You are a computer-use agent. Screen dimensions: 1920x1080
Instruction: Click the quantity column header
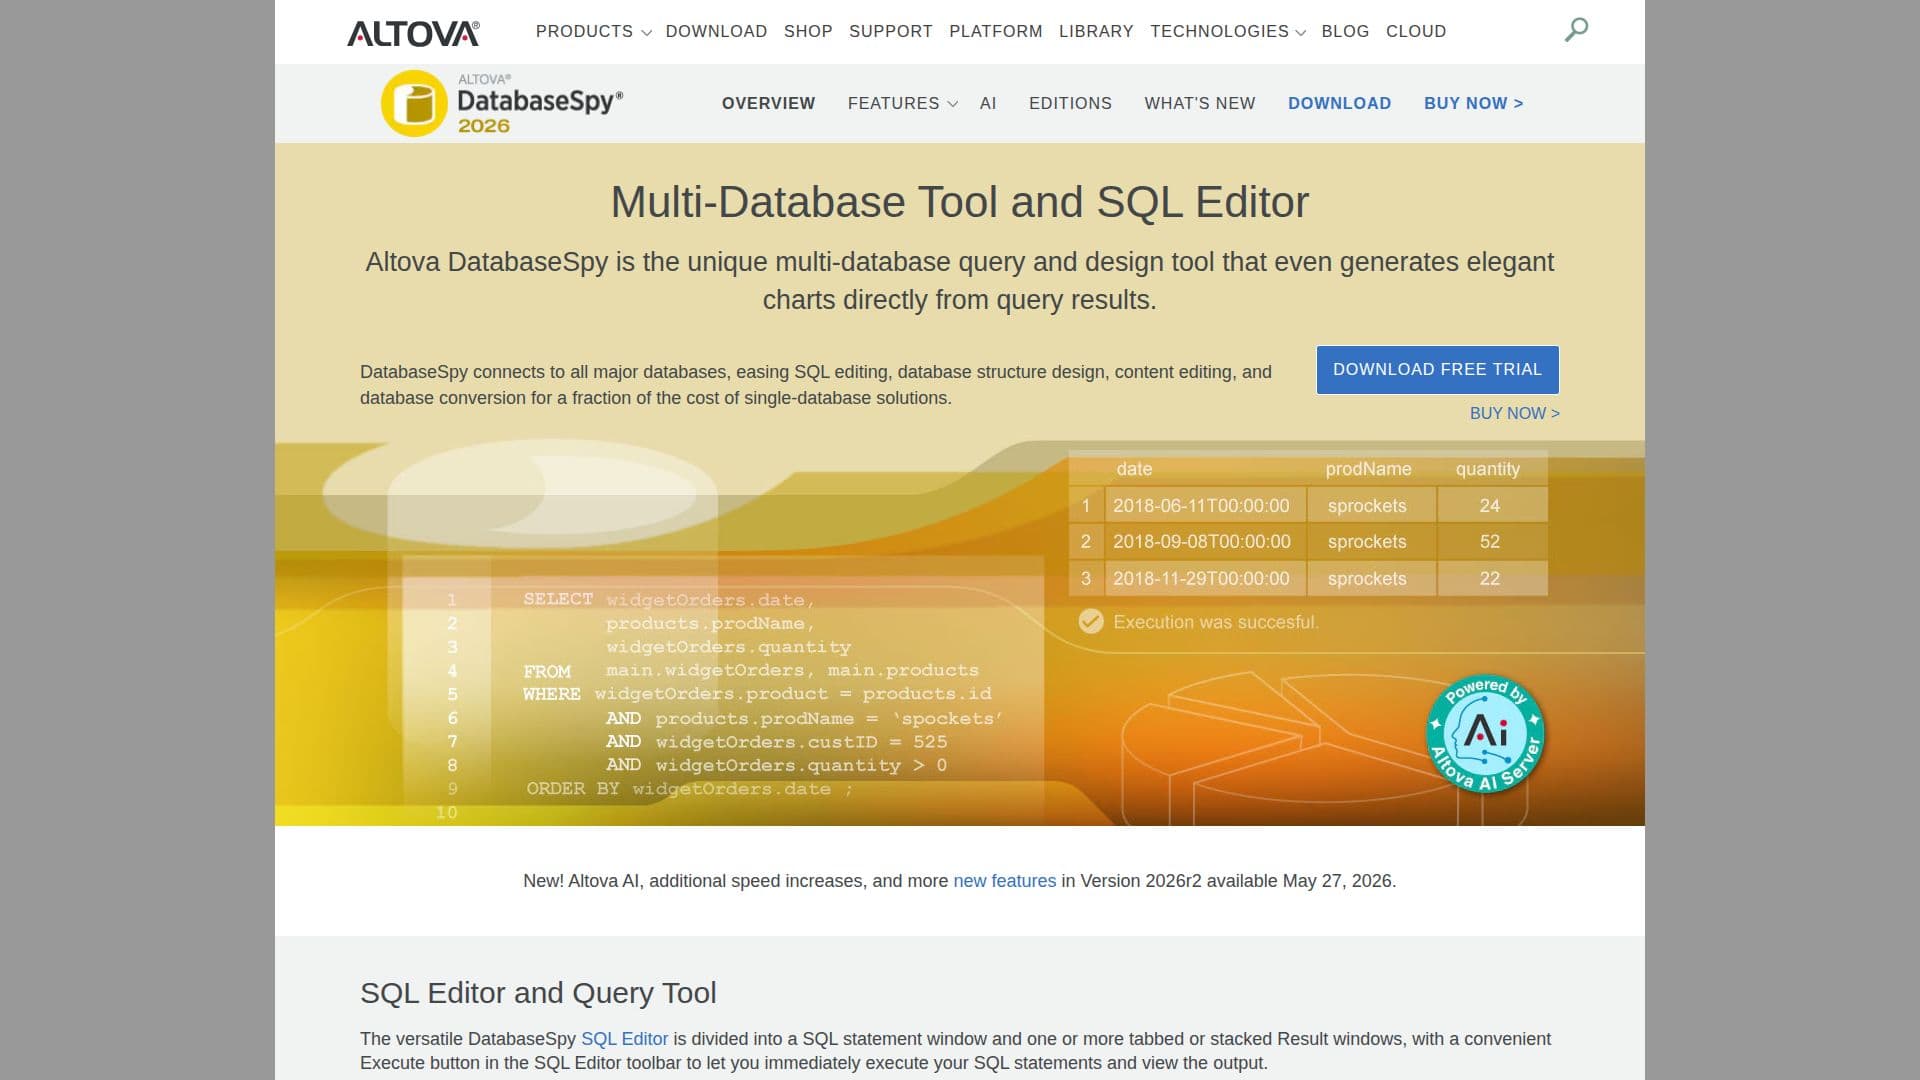pos(1487,469)
